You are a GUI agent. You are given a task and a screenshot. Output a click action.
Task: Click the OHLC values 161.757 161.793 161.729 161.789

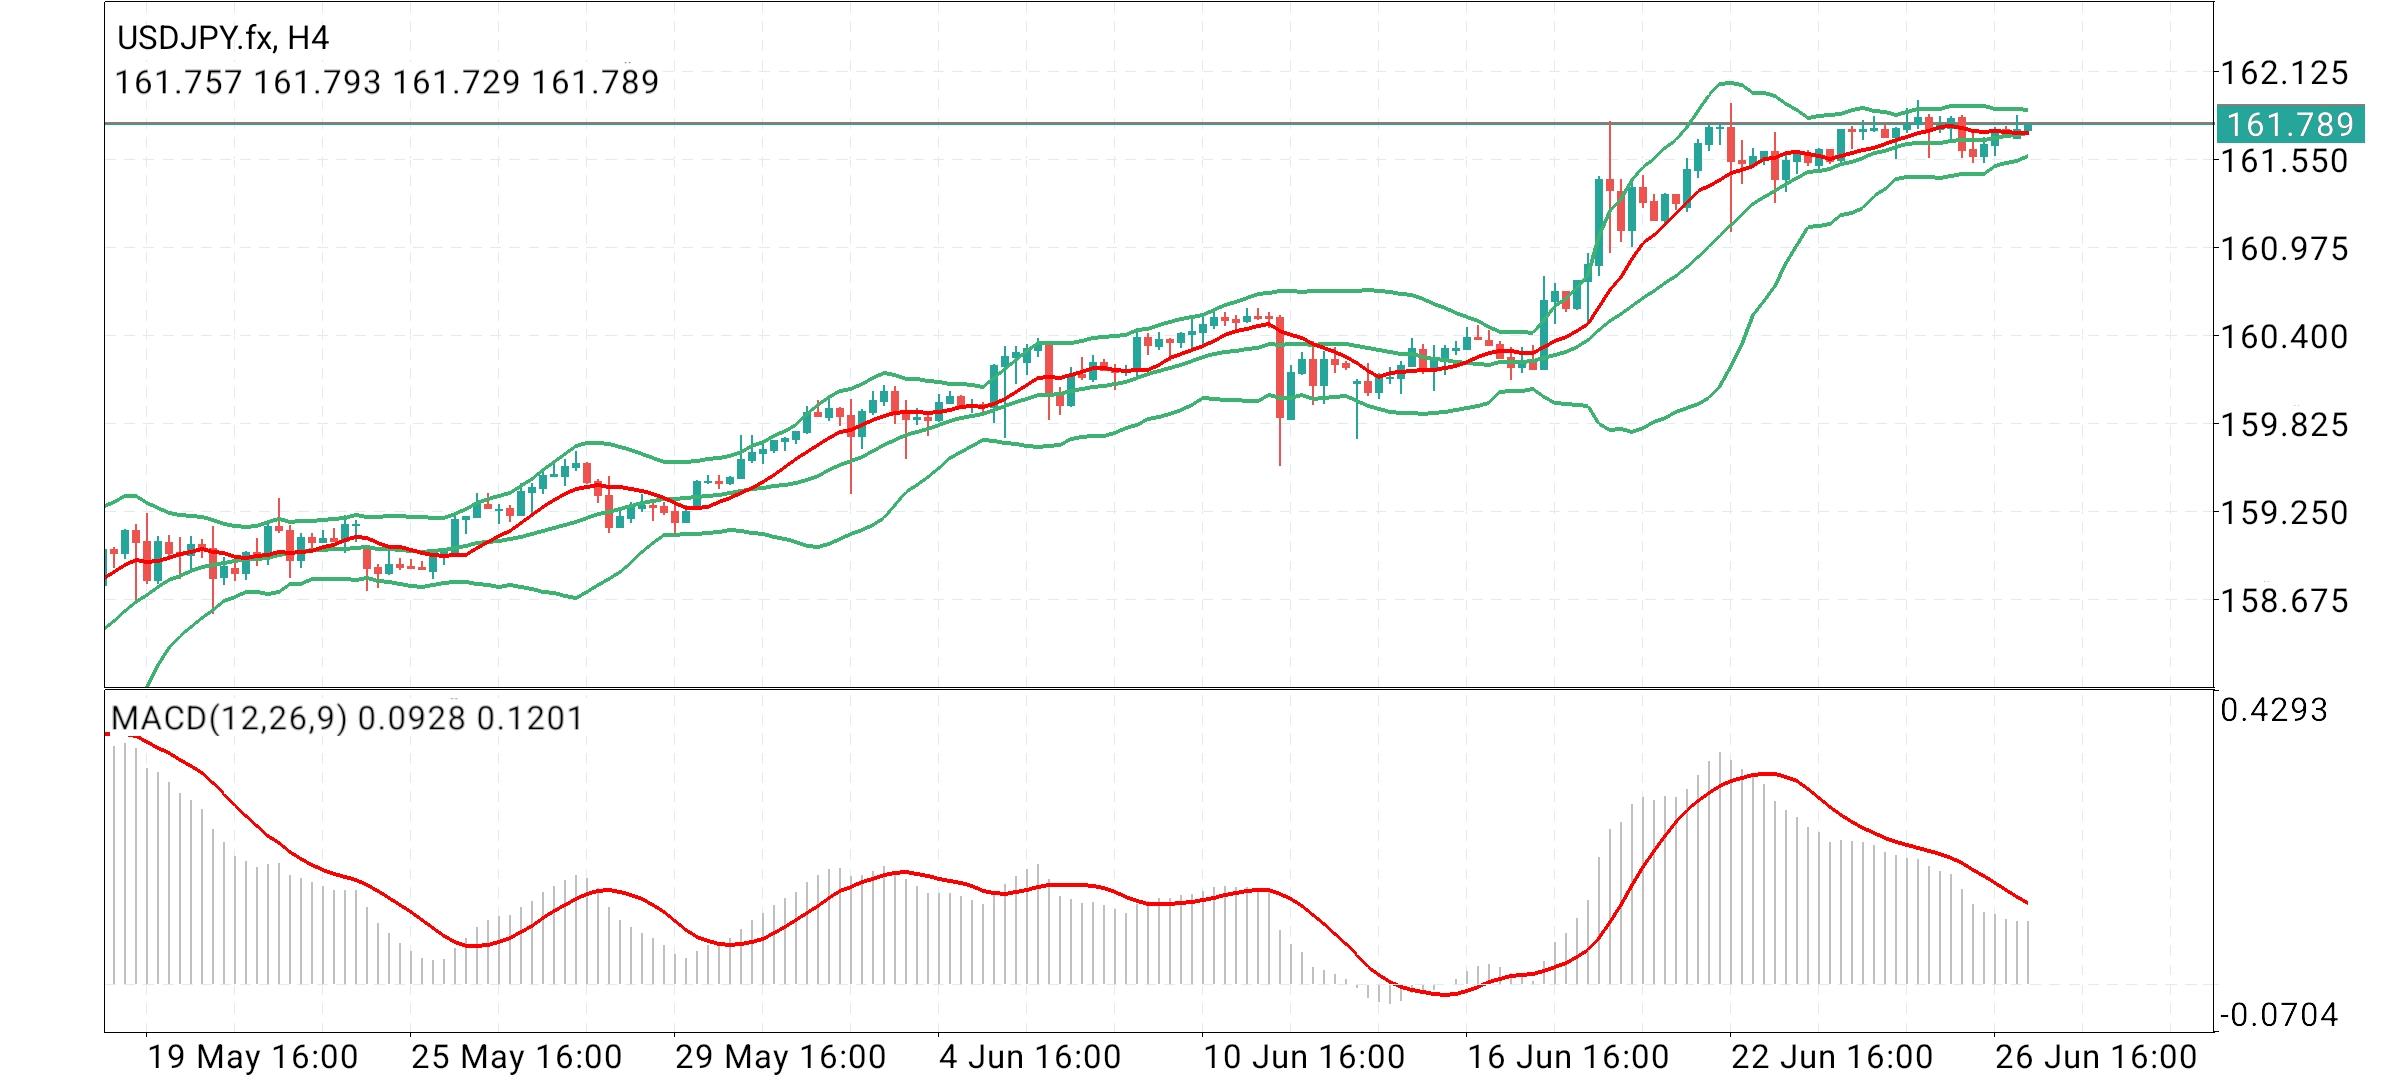pyautogui.click(x=387, y=82)
